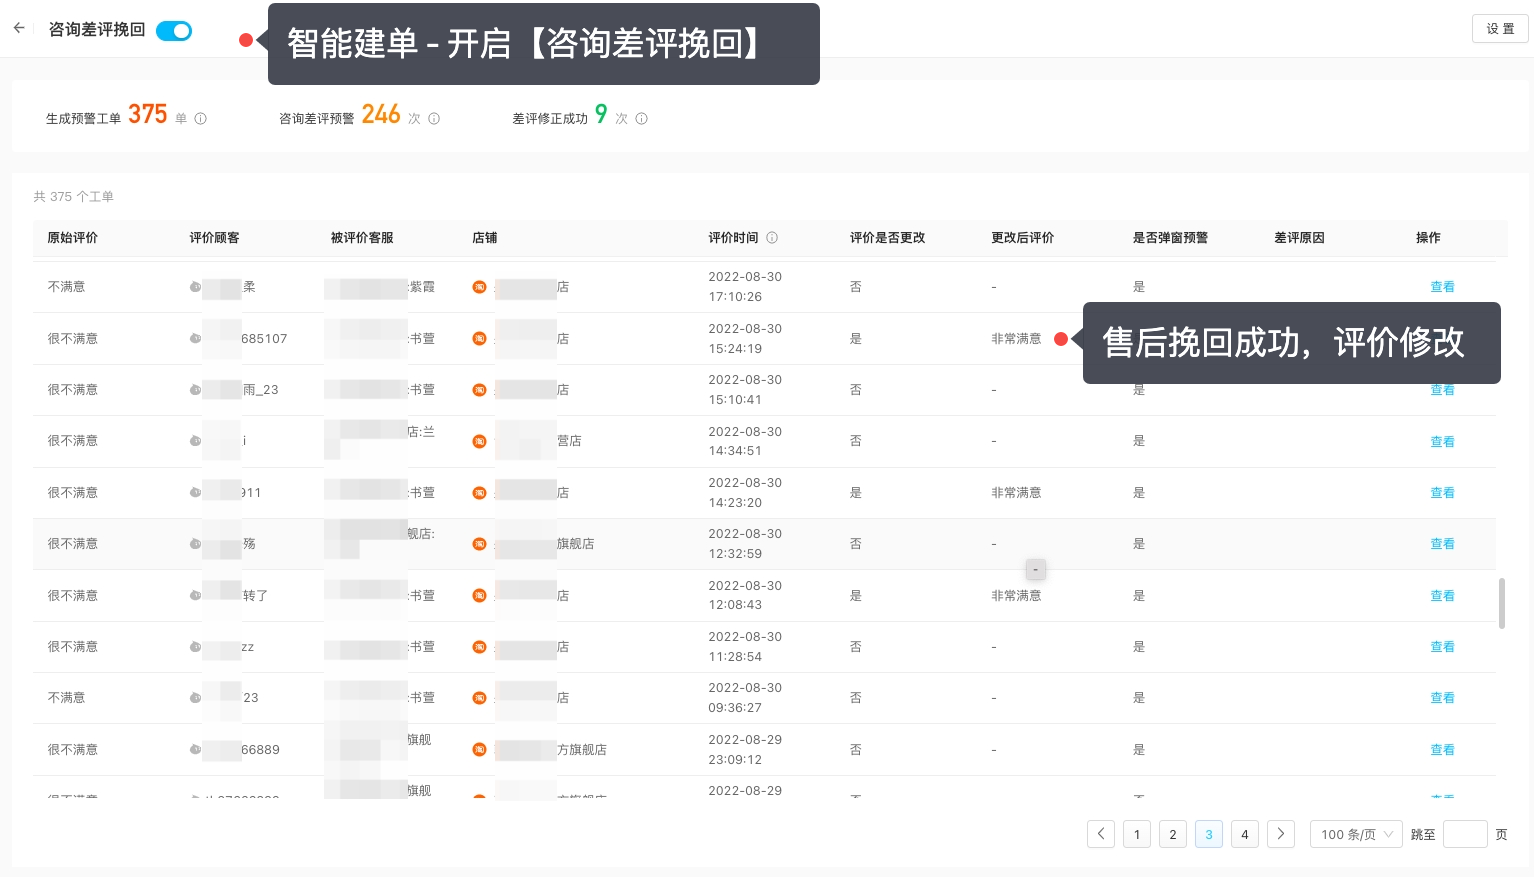Open 查看 for the 14:23:20 row
The image size is (1534, 877).
tap(1442, 493)
